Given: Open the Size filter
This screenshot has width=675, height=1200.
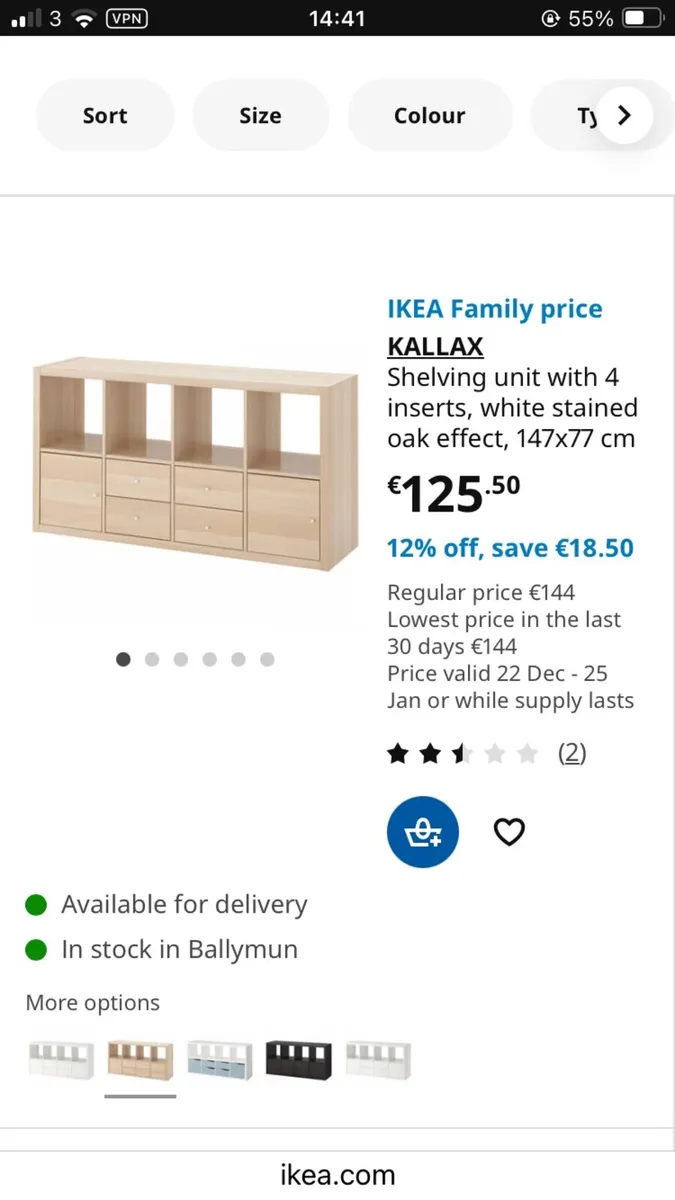Looking at the screenshot, I should point(261,115).
